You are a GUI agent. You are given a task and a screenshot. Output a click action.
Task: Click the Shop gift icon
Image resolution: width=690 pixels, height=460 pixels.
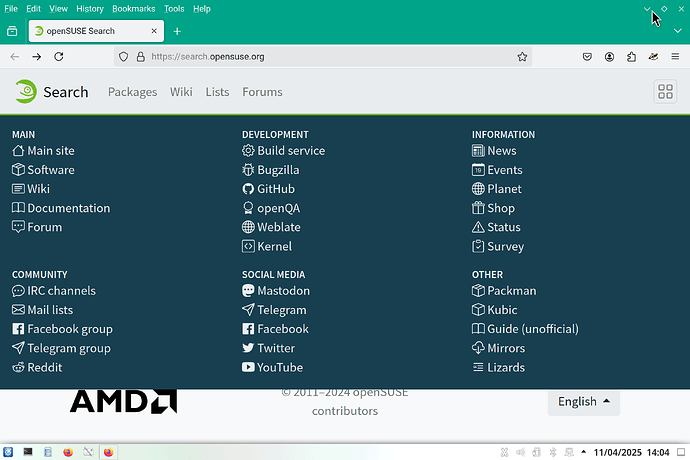[478, 208]
